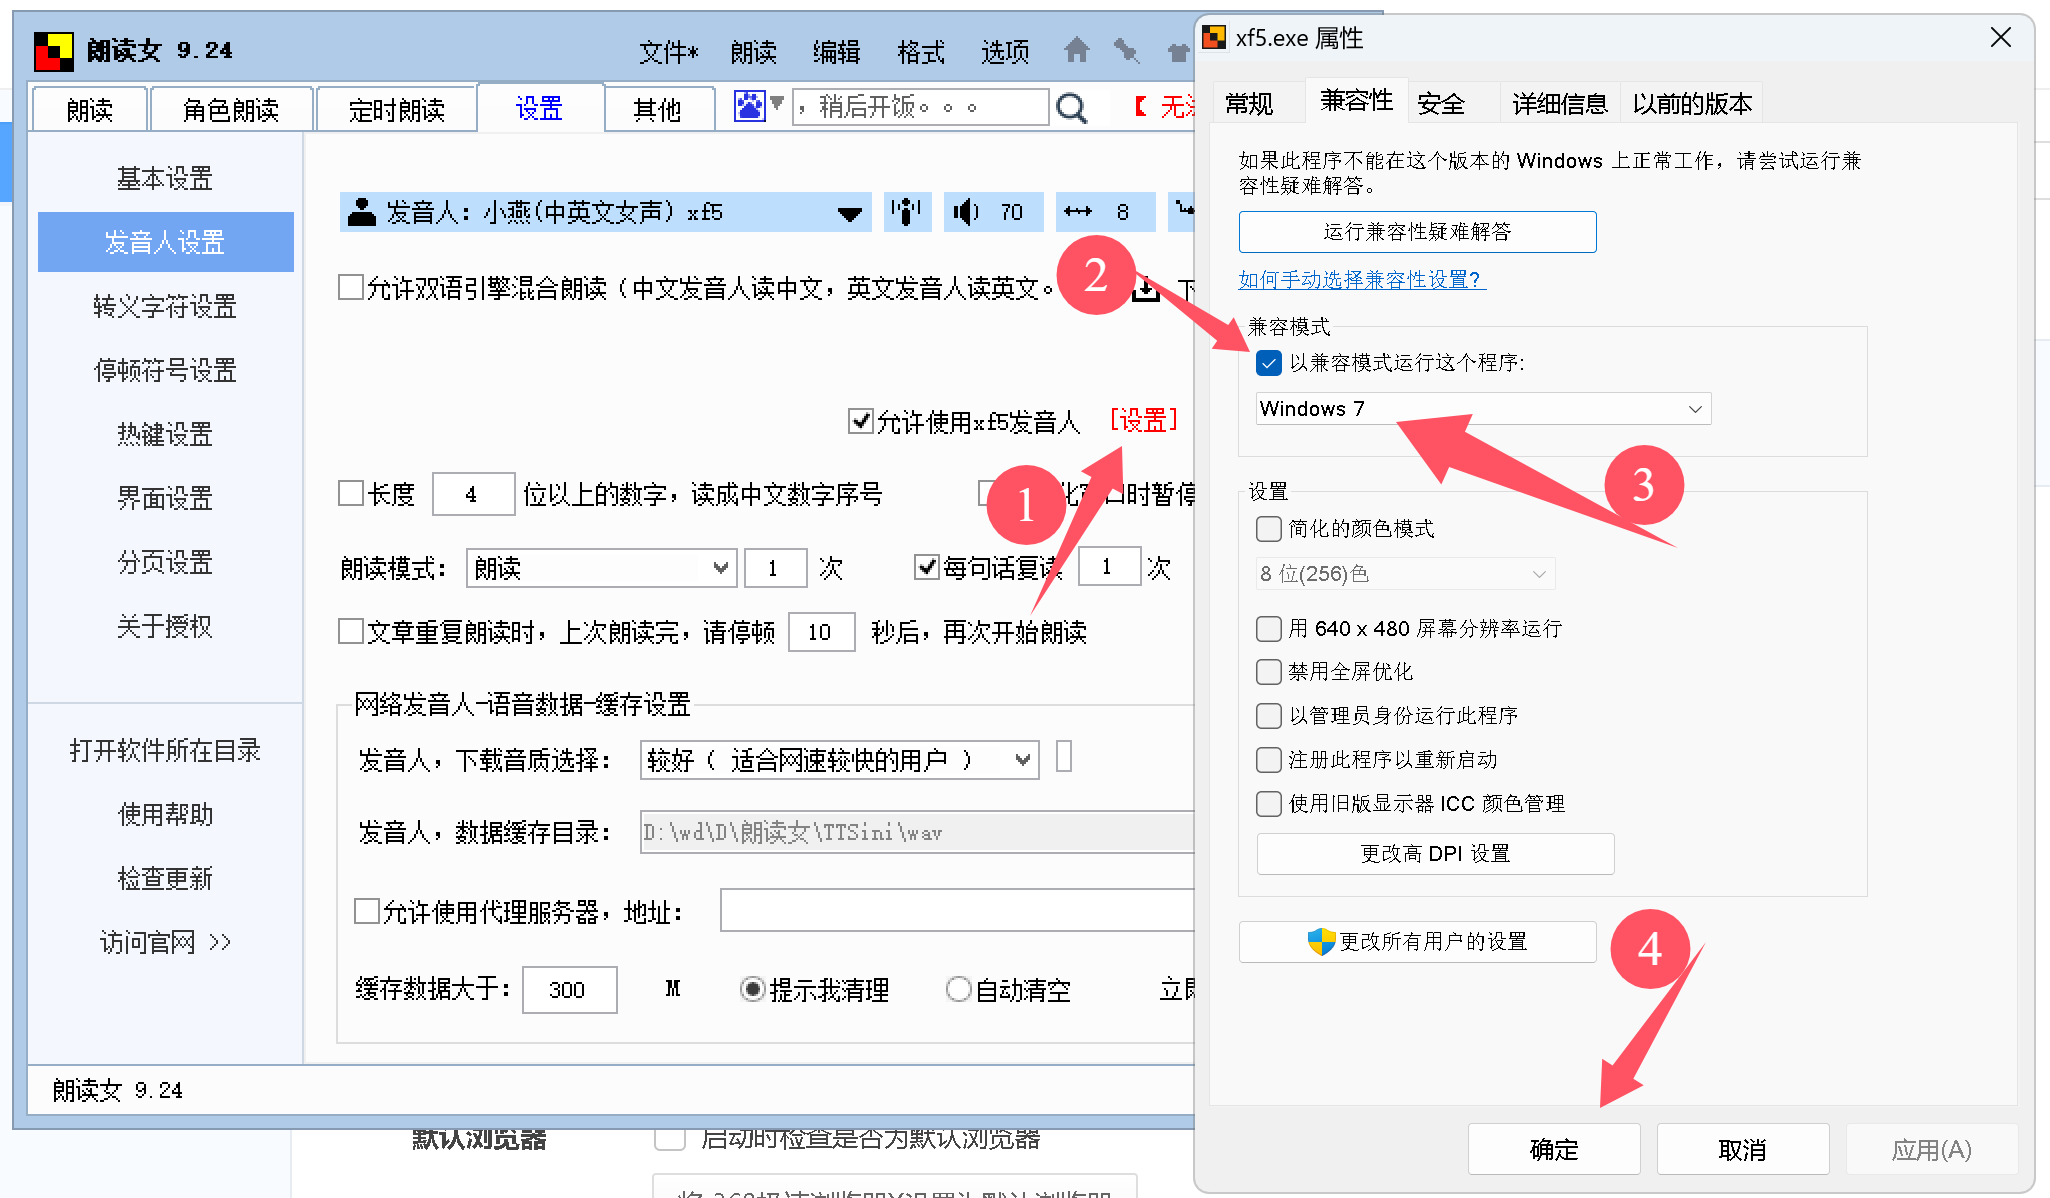Screen dimensions: 2050x1198
Task: Open 如何手动选择兼容性设置 link
Action: [1362, 280]
